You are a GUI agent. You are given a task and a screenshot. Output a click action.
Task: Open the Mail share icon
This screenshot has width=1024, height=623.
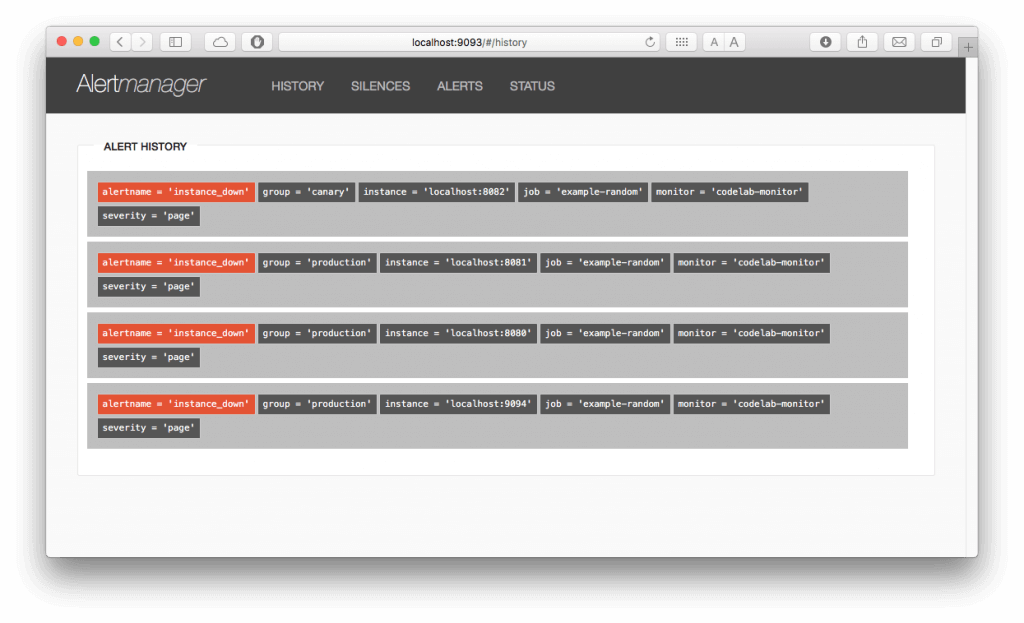[899, 41]
